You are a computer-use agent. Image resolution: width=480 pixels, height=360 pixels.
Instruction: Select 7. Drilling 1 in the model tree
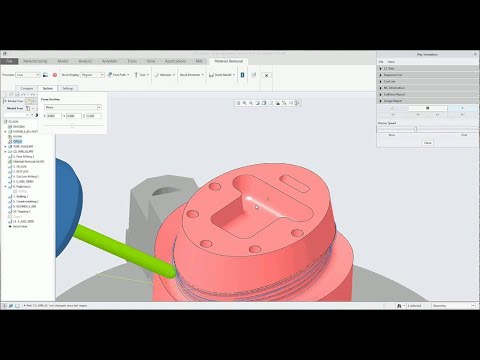[x=21, y=196]
